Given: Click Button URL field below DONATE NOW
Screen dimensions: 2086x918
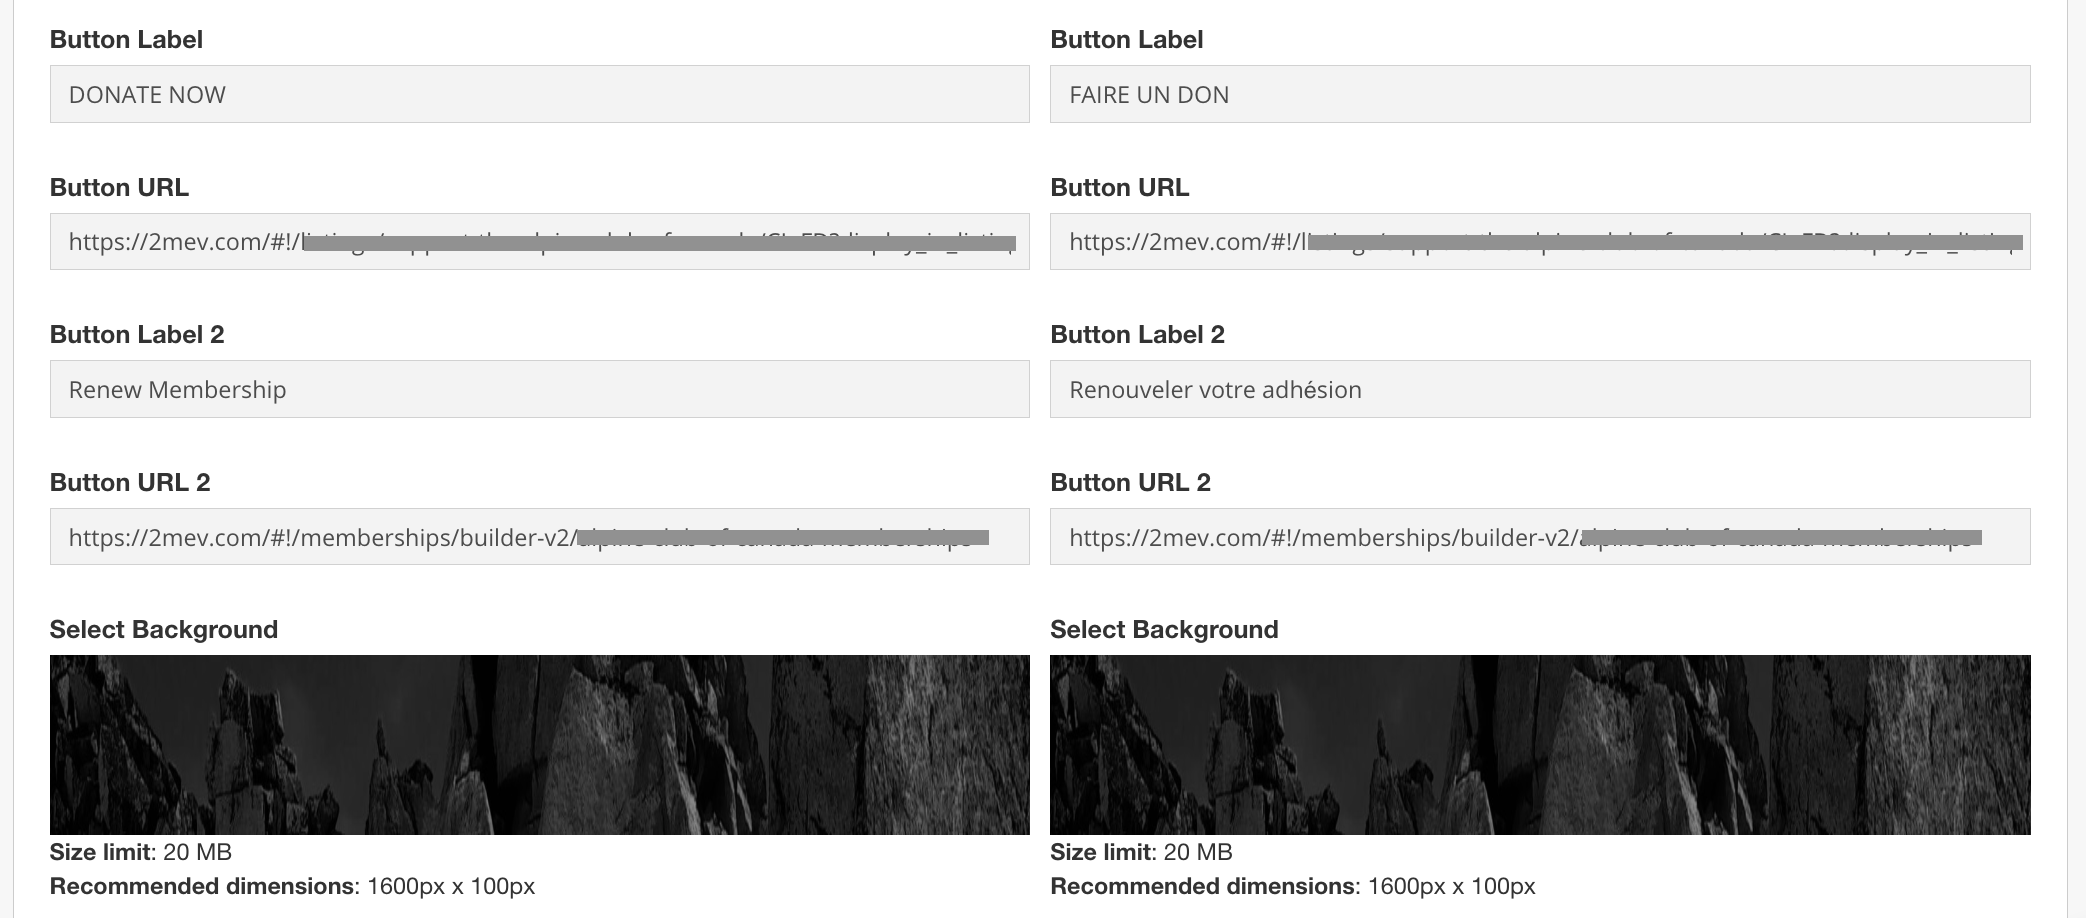Looking at the screenshot, I should pyautogui.click(x=539, y=241).
